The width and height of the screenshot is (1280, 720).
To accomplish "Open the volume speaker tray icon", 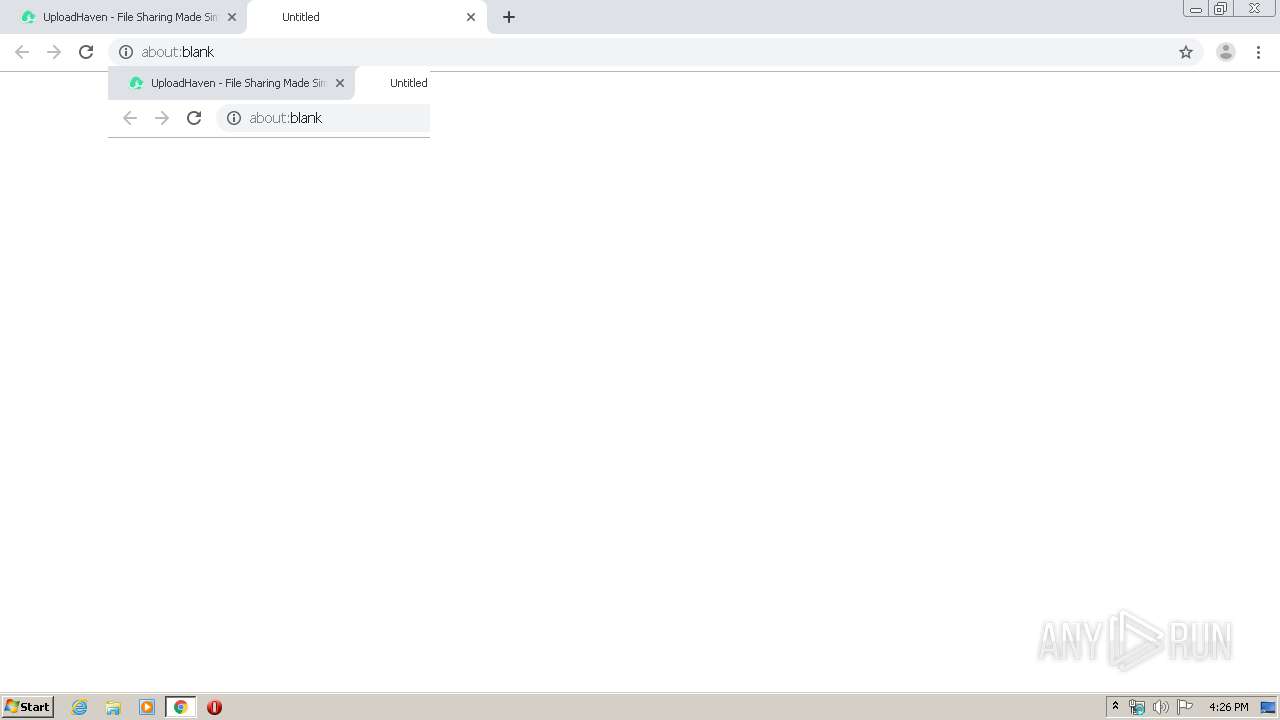I will (x=1160, y=707).
